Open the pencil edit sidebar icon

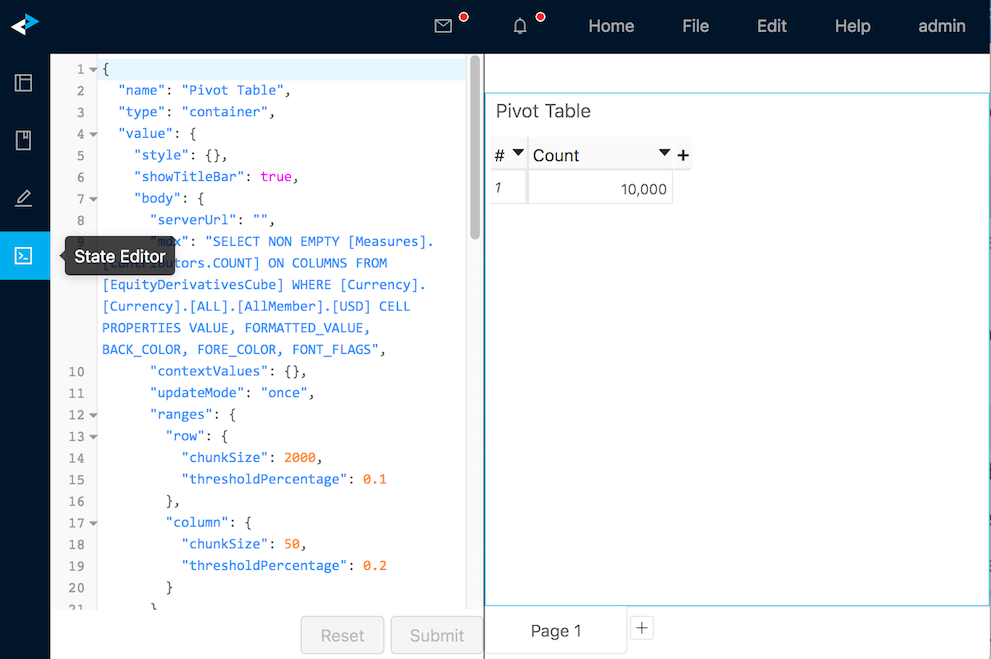(x=23, y=198)
